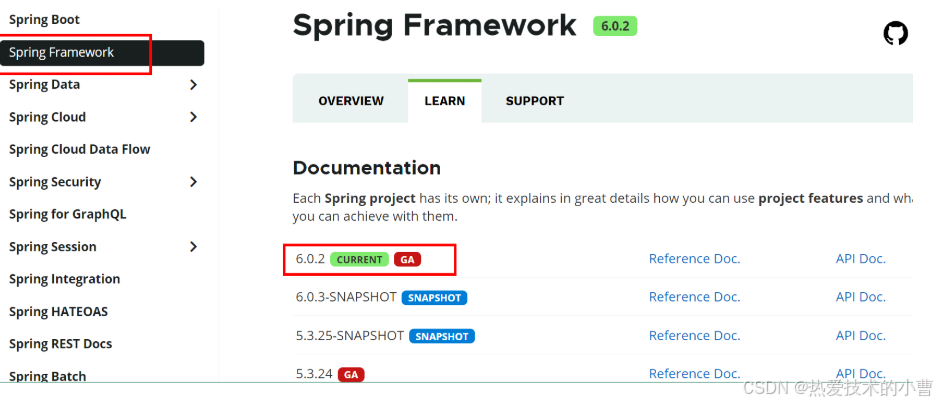The image size is (937, 403).
Task: Click the red GA badge beside 5.3.24
Action: point(351,375)
